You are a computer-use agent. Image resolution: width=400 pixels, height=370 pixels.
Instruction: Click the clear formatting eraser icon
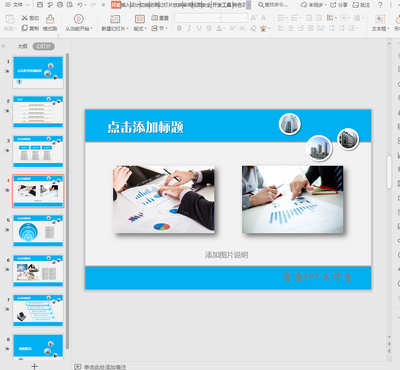click(x=254, y=28)
